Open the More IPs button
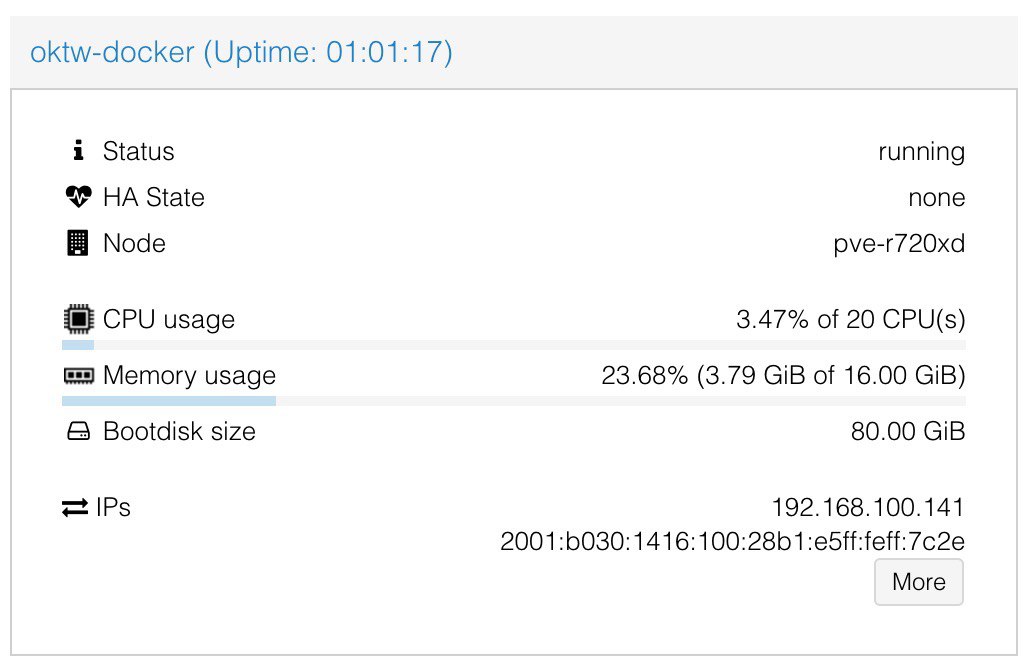This screenshot has height=666, width=1028. coord(919,581)
